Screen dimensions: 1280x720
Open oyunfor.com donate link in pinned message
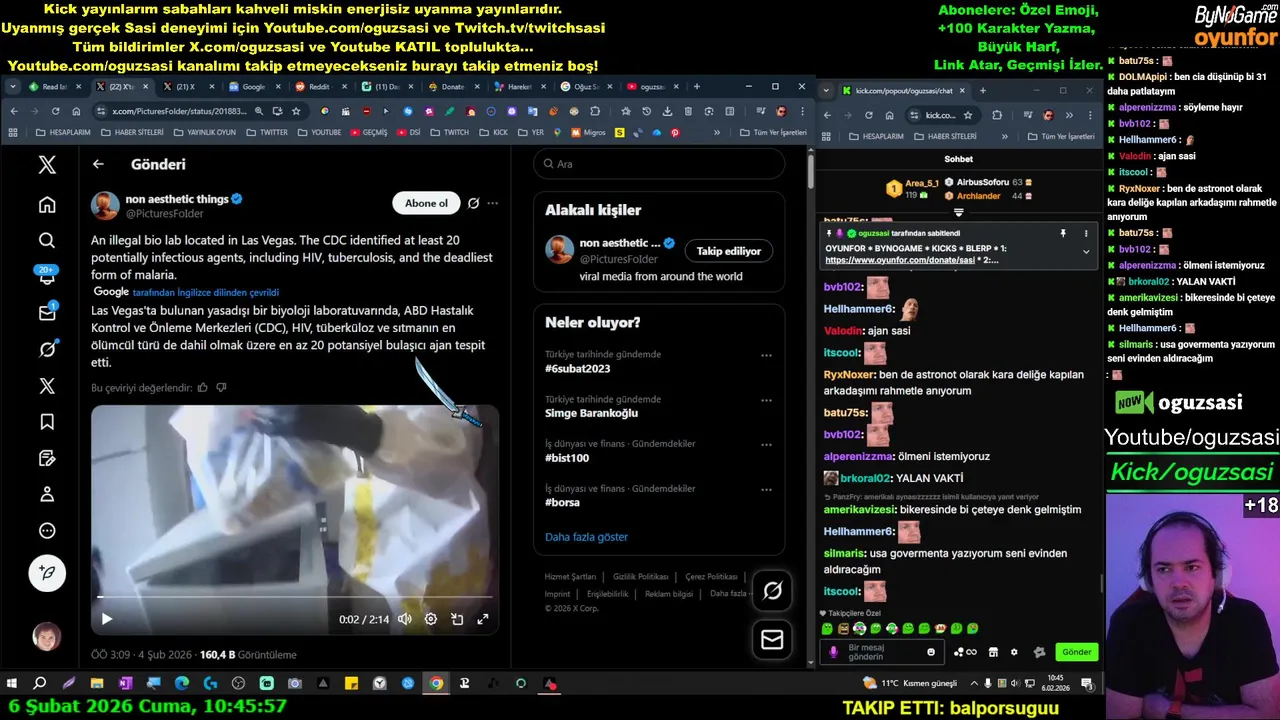coord(900,260)
